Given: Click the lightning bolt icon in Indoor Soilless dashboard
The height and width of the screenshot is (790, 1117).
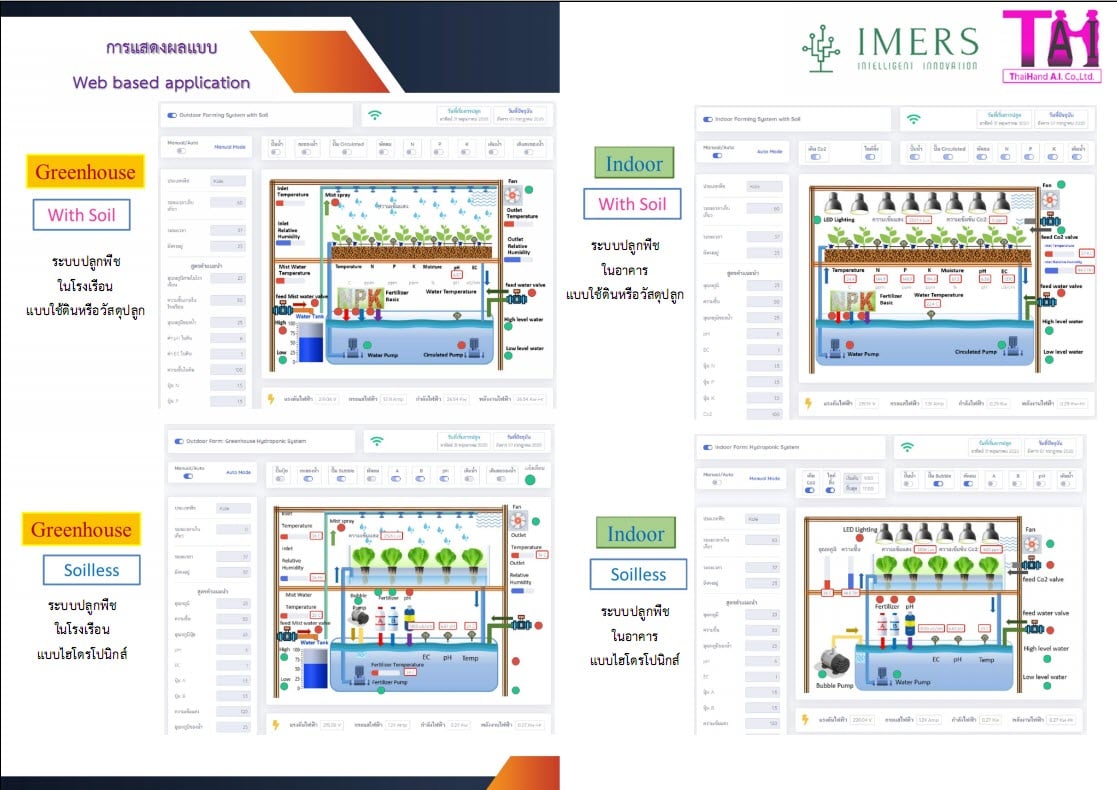Looking at the screenshot, I should click(805, 719).
